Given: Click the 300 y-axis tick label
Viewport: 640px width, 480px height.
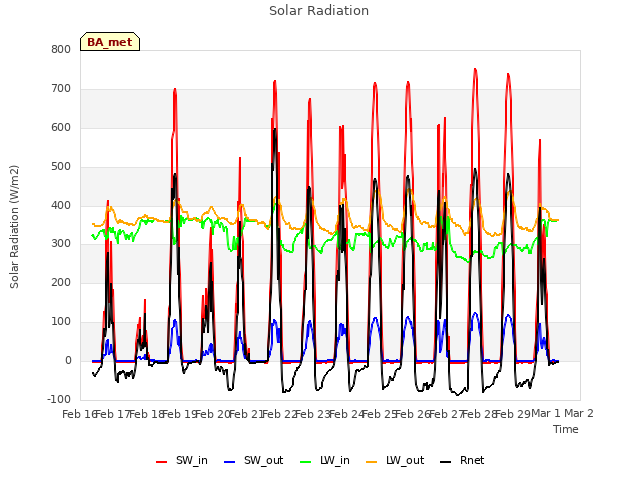Looking at the screenshot, I should point(61,244).
